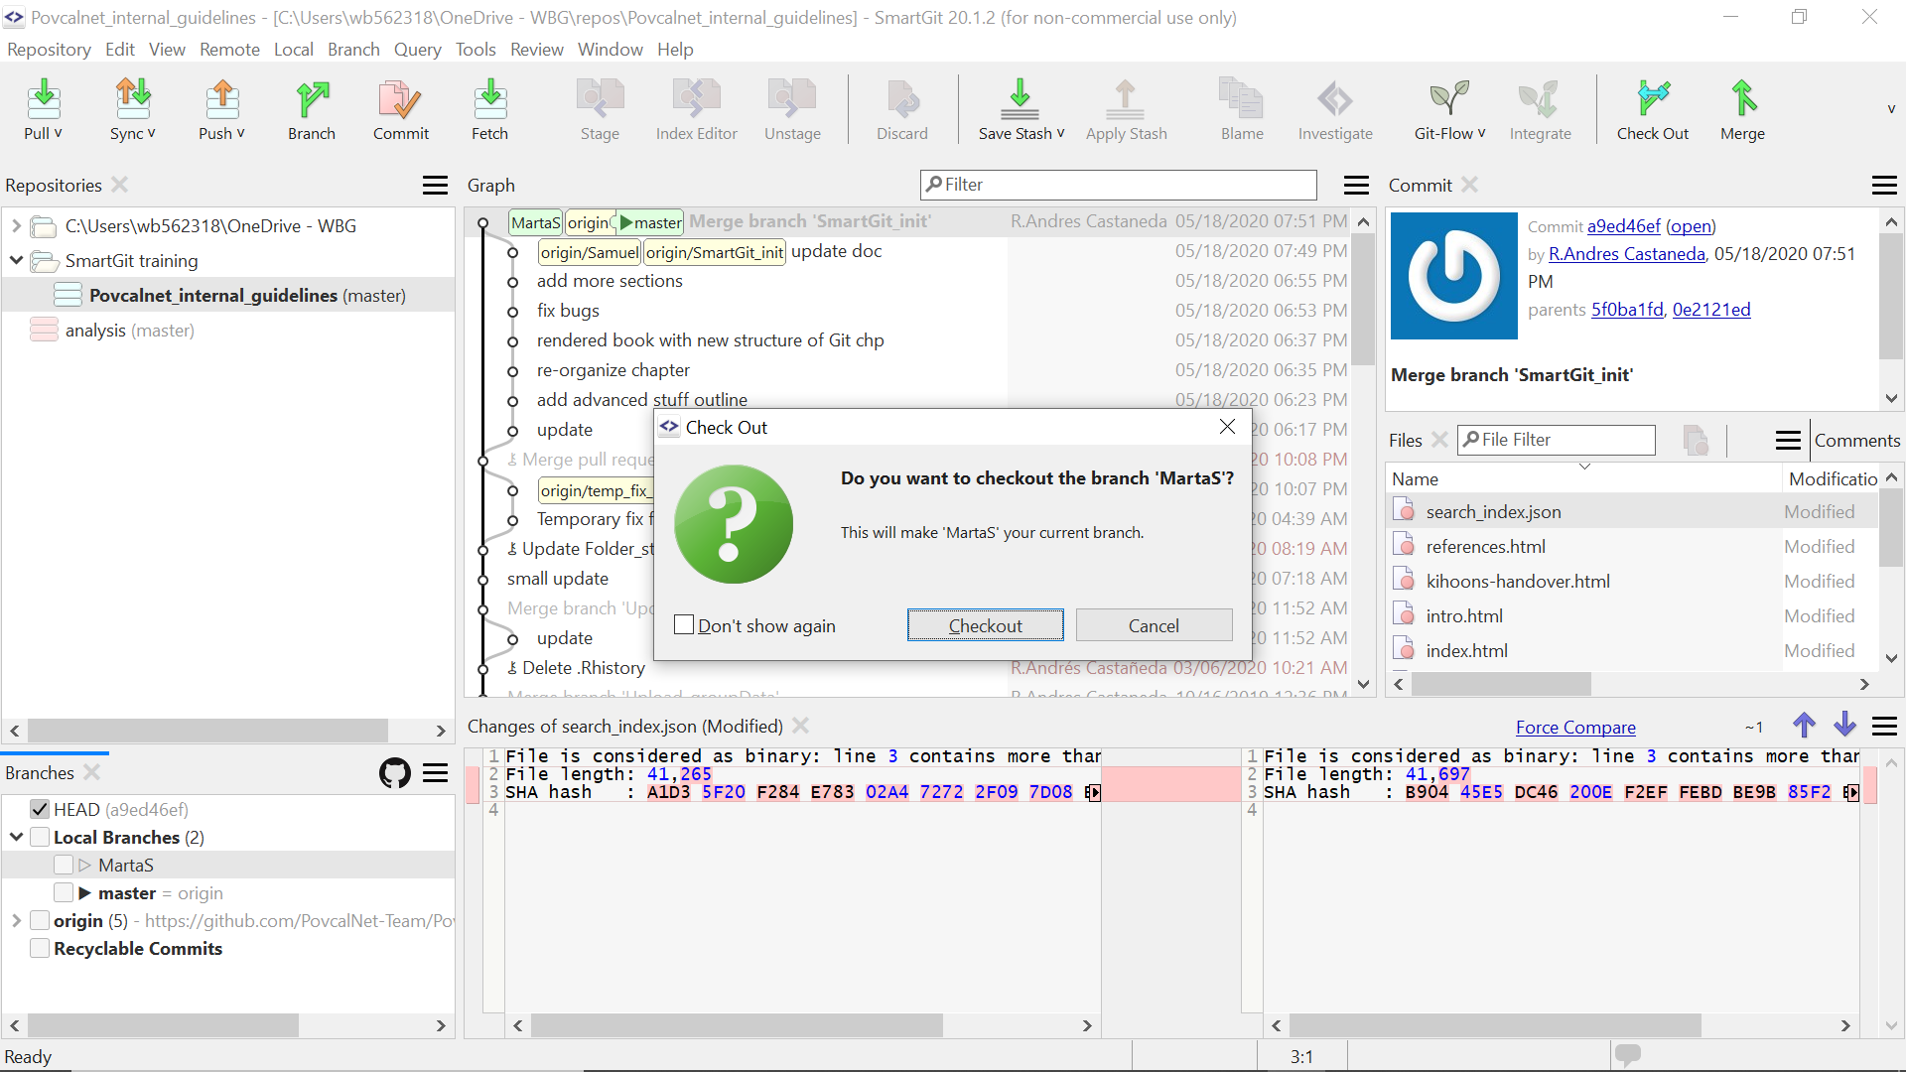Click Cancel in the Check Out dialog

[x=1153, y=625]
